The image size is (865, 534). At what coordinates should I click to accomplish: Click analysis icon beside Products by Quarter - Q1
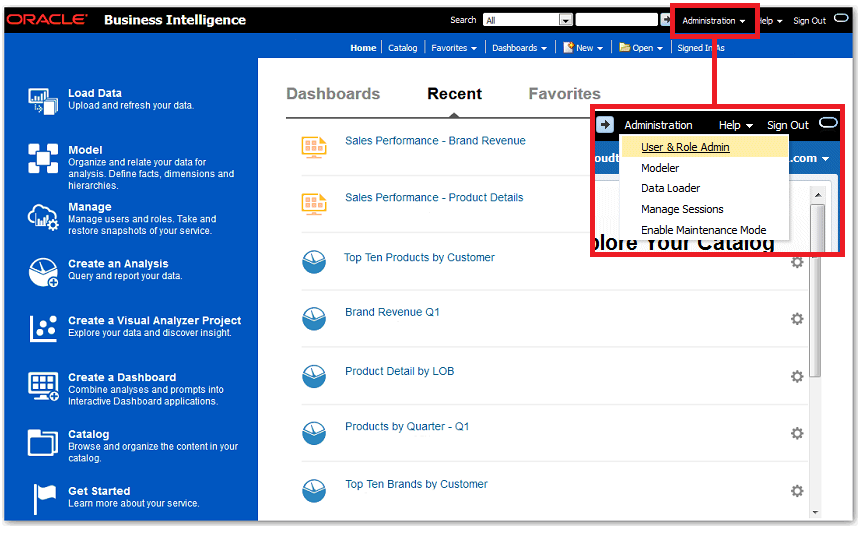tap(314, 434)
